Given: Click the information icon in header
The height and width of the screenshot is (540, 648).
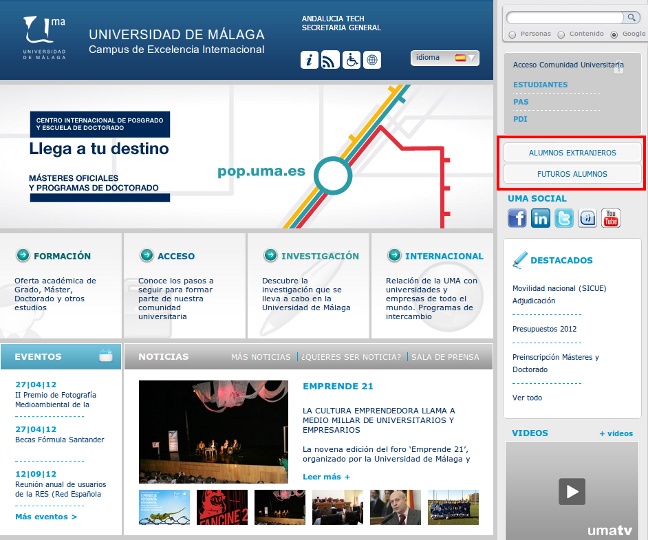Looking at the screenshot, I should pos(309,59).
